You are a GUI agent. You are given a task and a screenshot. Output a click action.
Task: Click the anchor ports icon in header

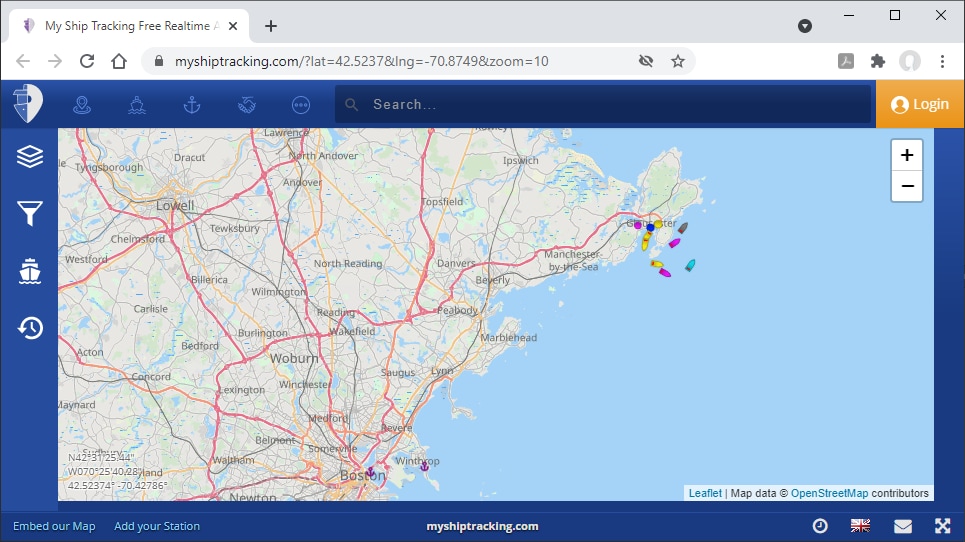[192, 104]
